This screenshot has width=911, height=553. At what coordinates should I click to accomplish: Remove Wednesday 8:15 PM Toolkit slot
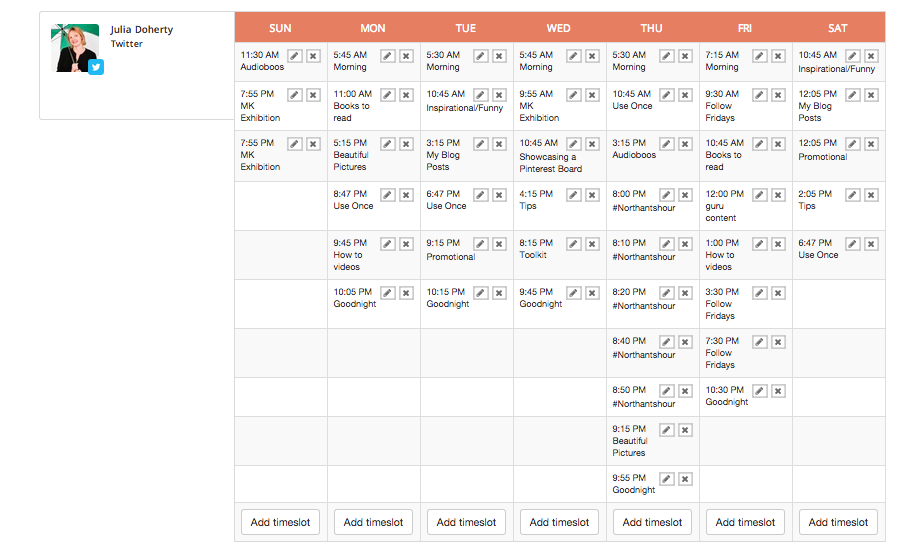(x=592, y=243)
